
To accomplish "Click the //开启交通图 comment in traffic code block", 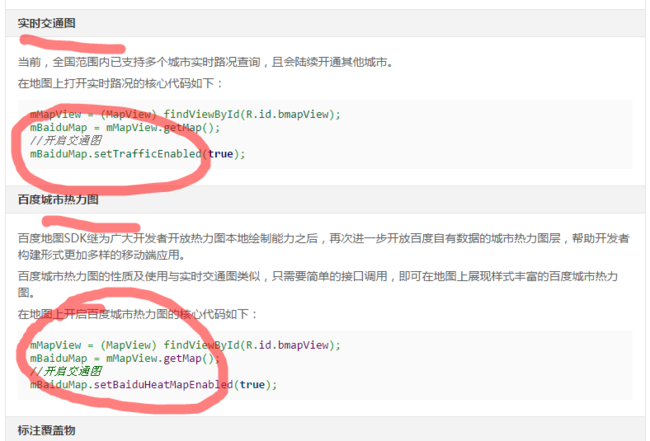I will pos(66,141).
